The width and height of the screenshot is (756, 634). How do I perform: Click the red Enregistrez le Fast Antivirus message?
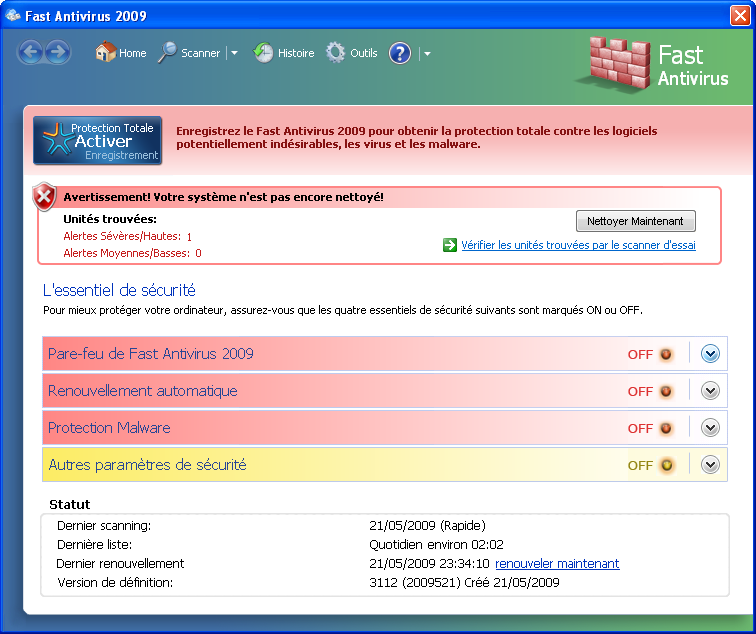[x=417, y=137]
